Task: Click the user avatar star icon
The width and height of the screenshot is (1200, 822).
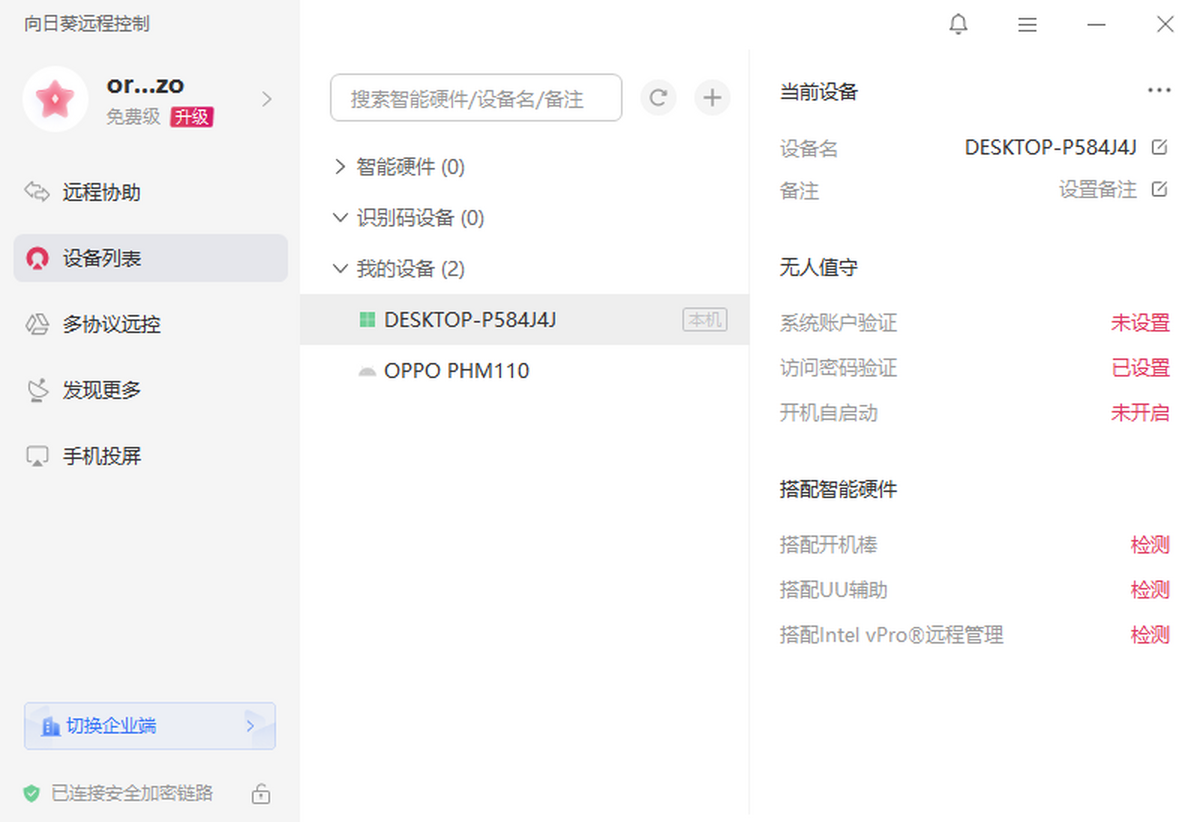Action: coord(55,99)
